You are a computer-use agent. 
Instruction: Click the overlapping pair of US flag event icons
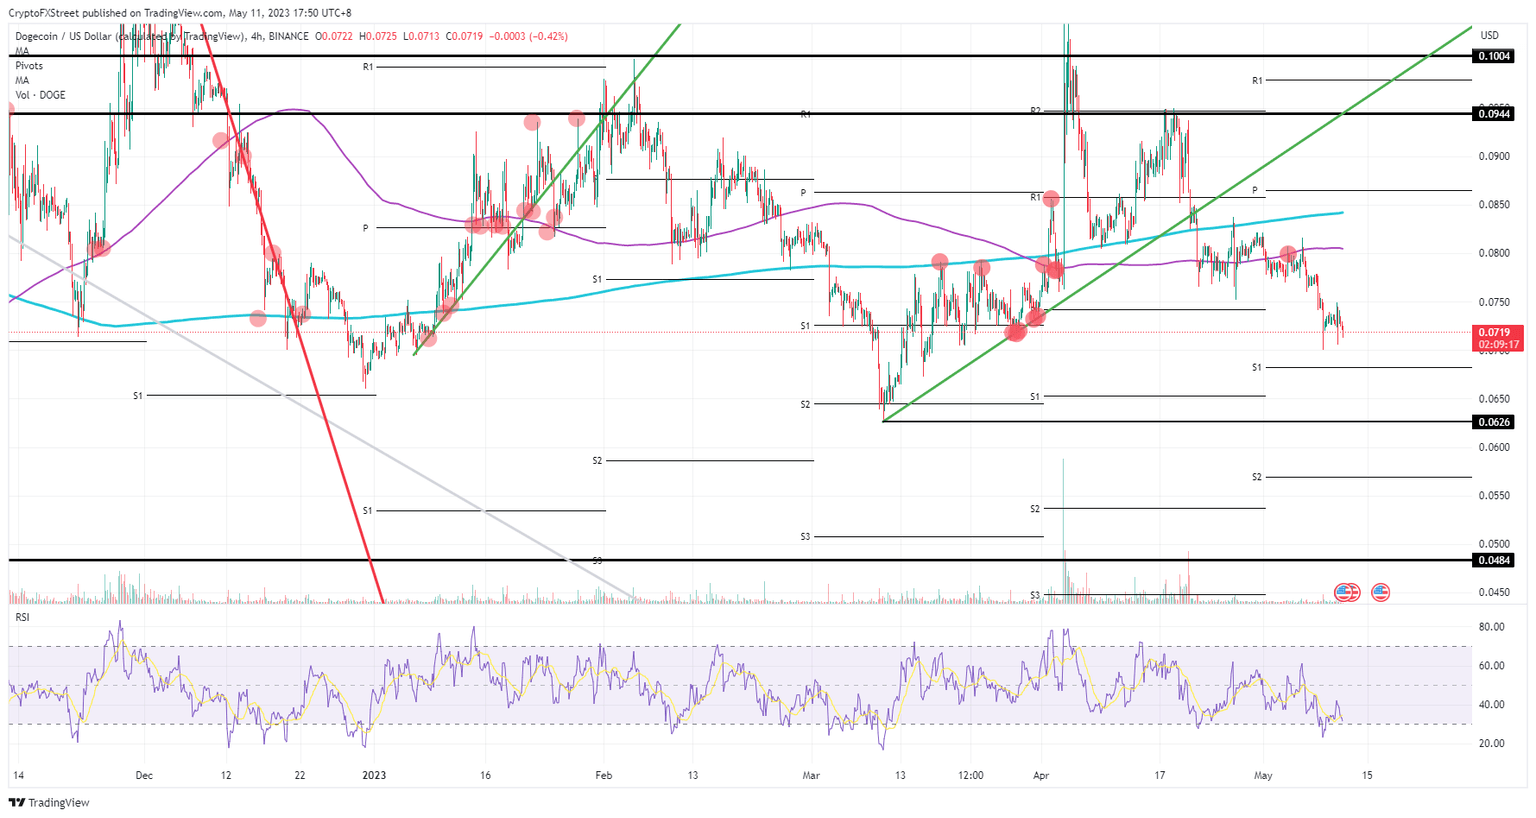pyautogui.click(x=1345, y=592)
